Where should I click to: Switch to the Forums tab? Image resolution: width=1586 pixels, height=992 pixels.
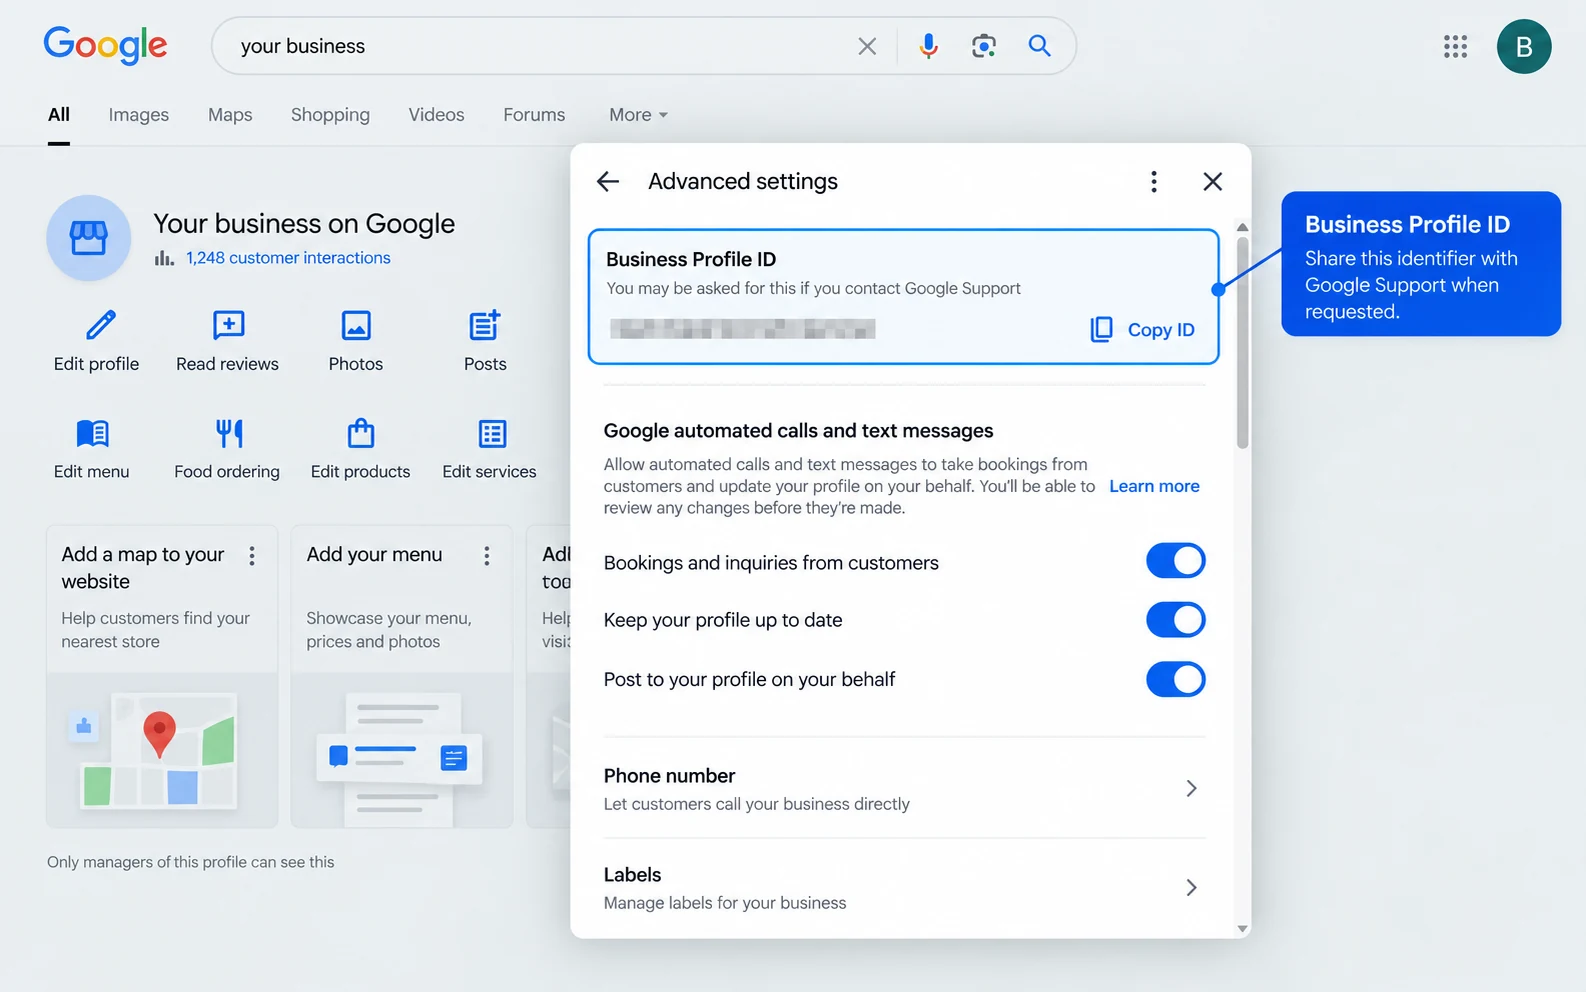point(534,115)
